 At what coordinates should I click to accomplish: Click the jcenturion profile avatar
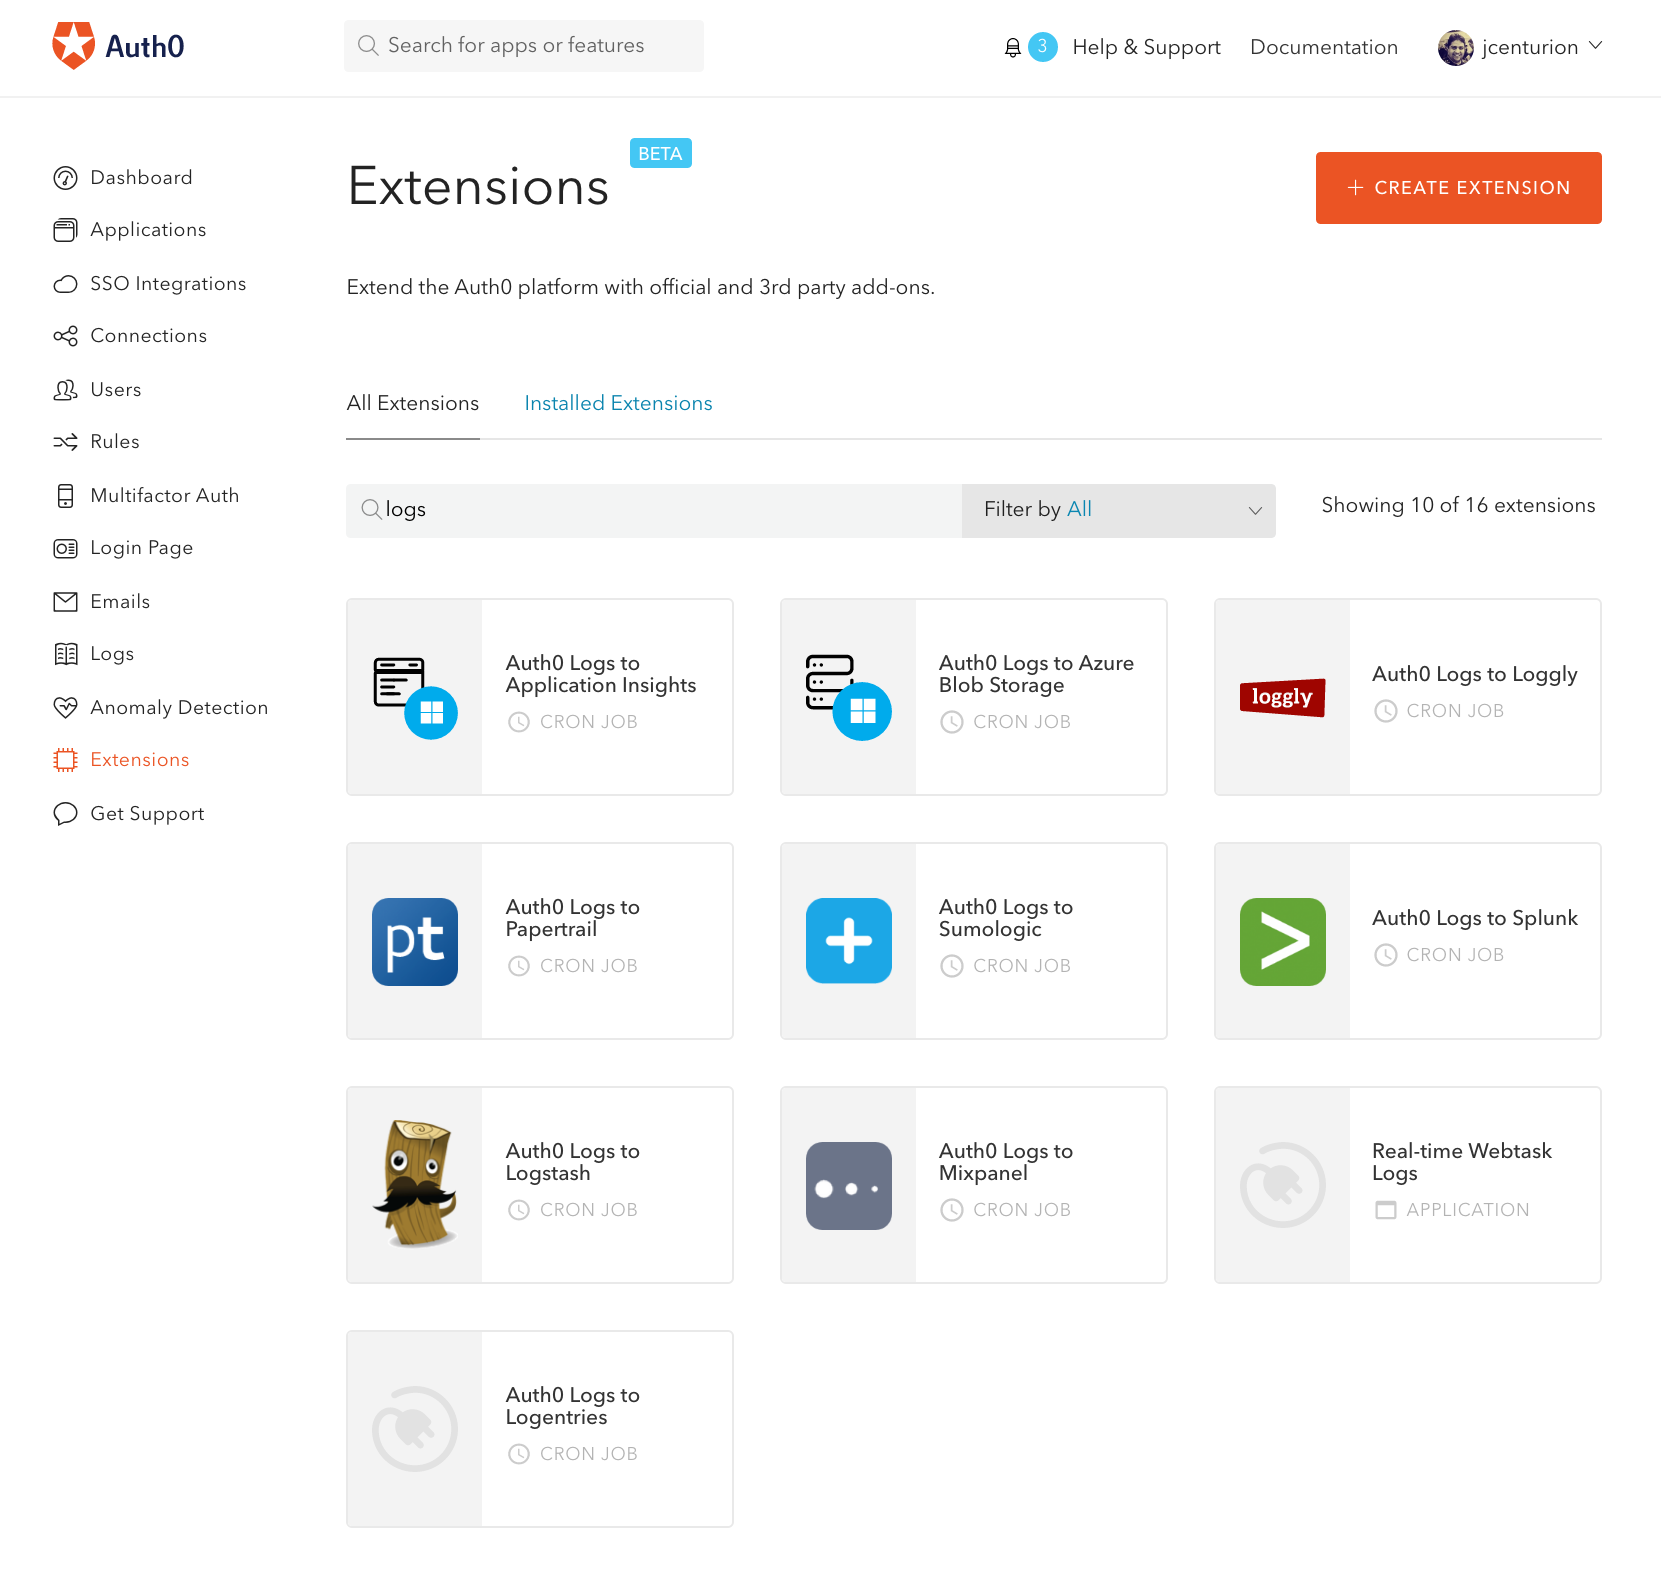click(1455, 47)
